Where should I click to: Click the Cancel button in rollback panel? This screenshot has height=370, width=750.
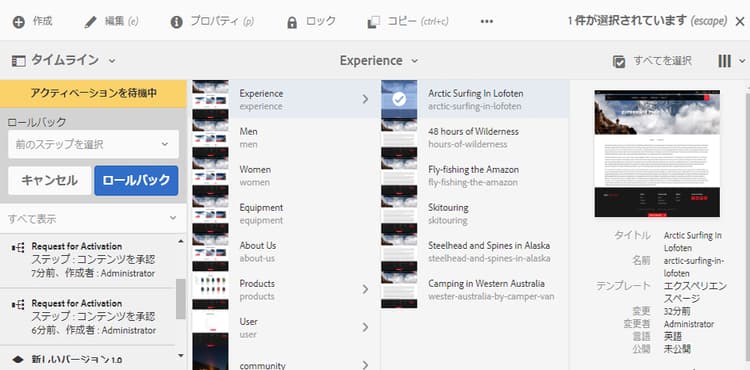coord(50,180)
